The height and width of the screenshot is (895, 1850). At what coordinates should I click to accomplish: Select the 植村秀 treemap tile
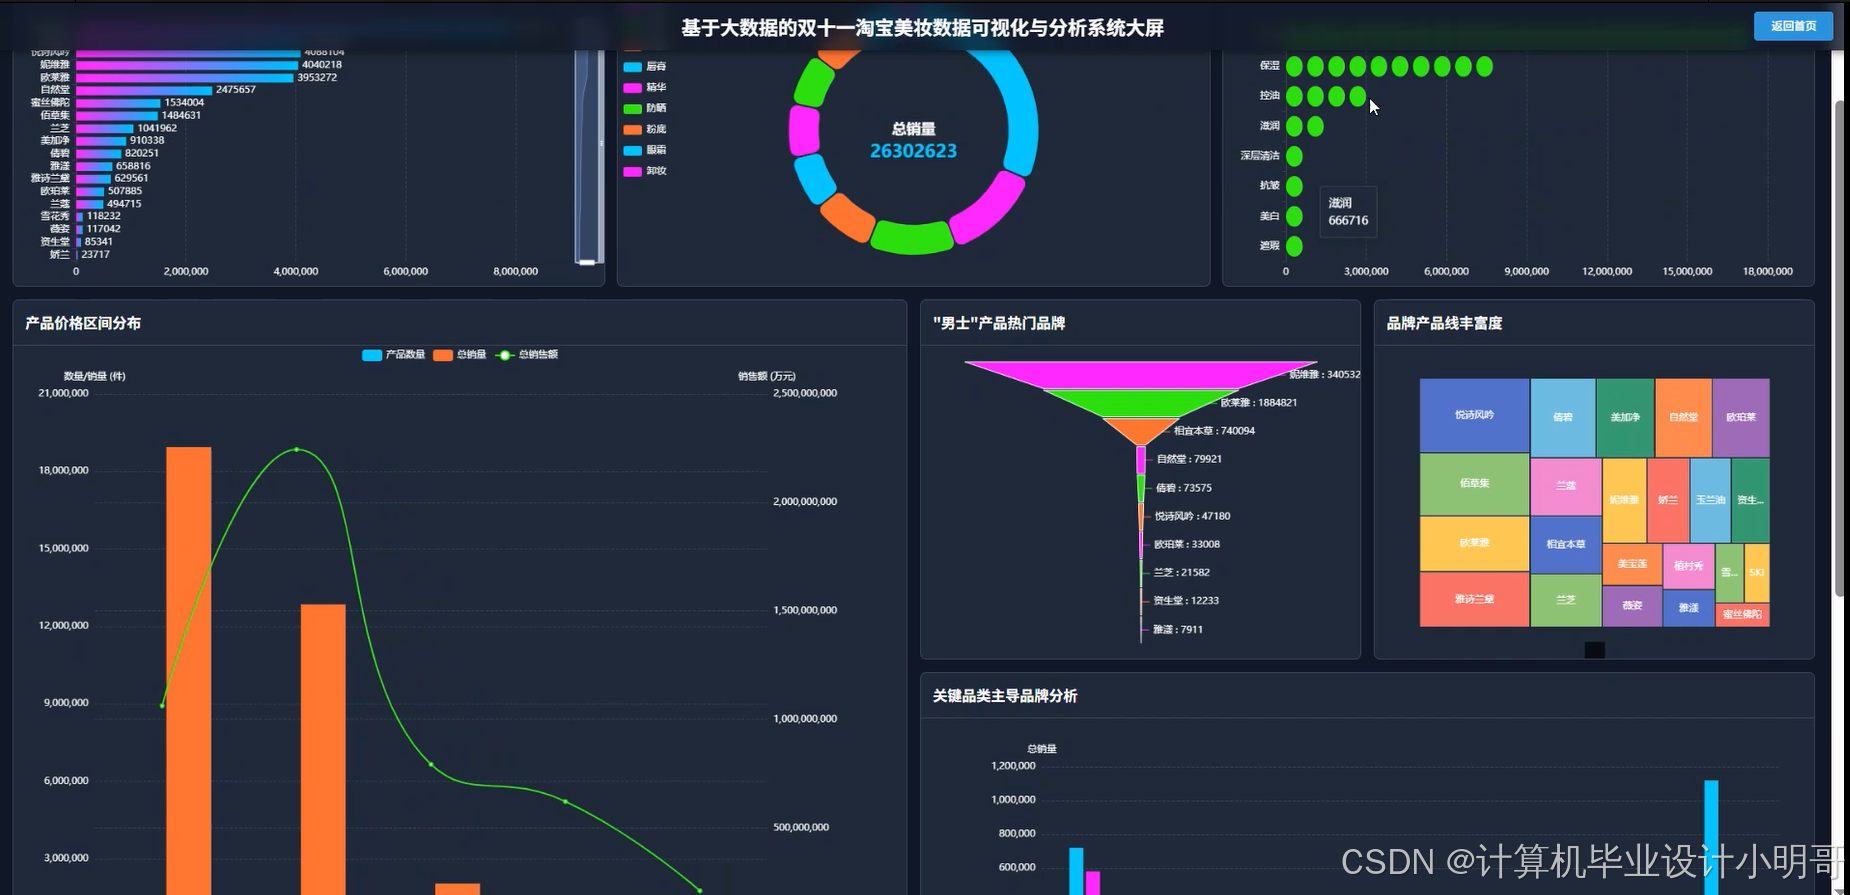click(x=1688, y=566)
